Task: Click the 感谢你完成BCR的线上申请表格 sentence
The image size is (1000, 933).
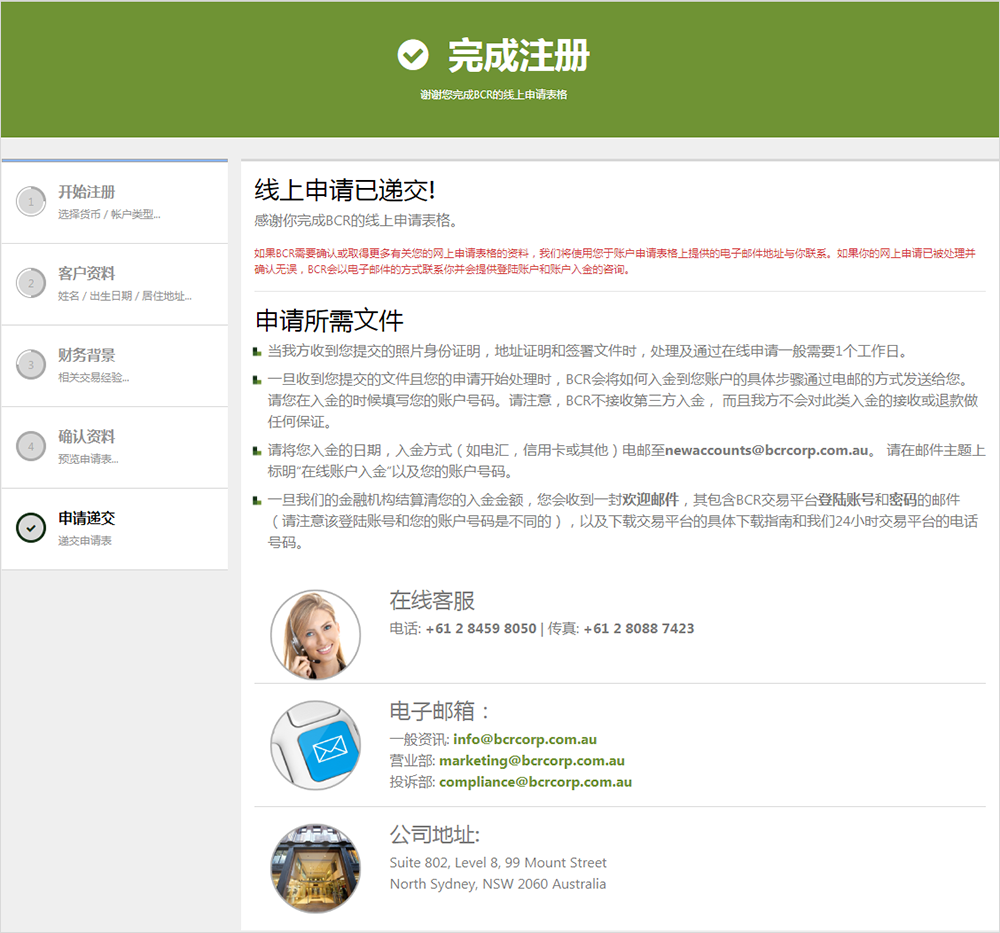Action: point(356,221)
